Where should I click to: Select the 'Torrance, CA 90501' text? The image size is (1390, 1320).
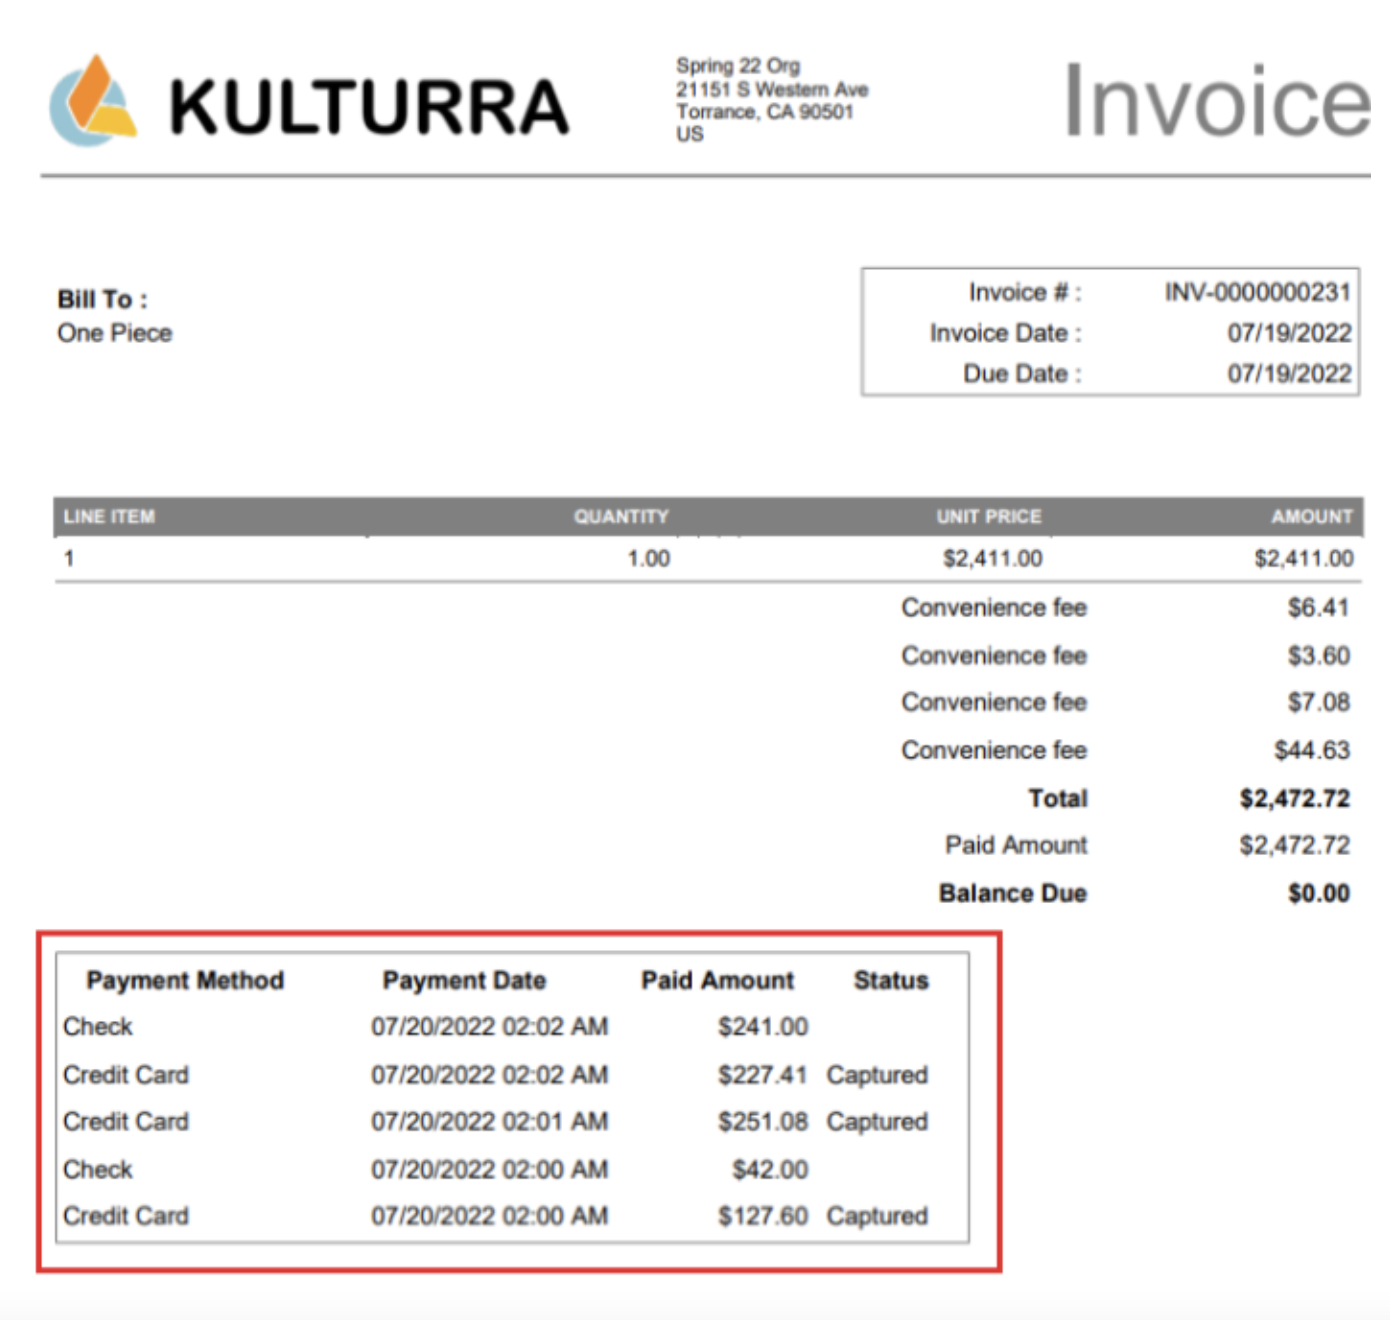(765, 112)
